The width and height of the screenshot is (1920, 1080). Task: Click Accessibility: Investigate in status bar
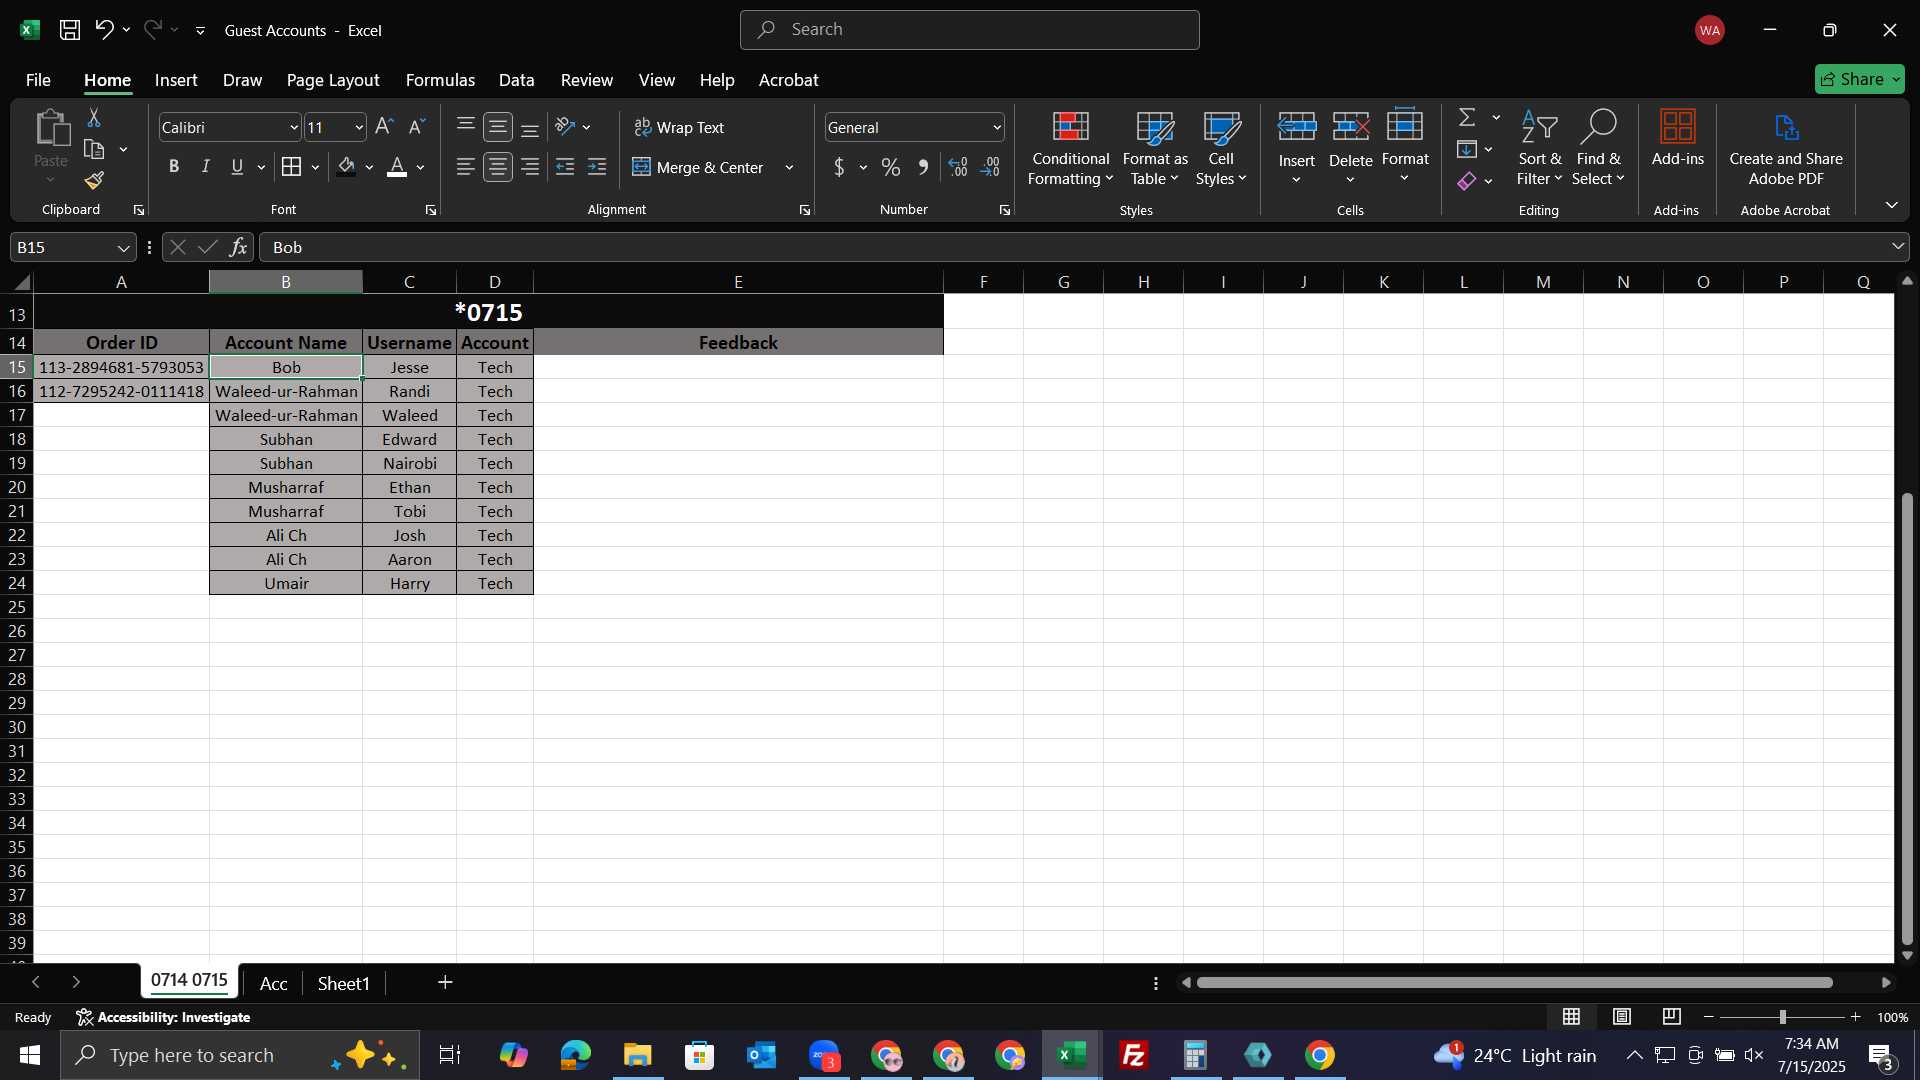point(163,1017)
